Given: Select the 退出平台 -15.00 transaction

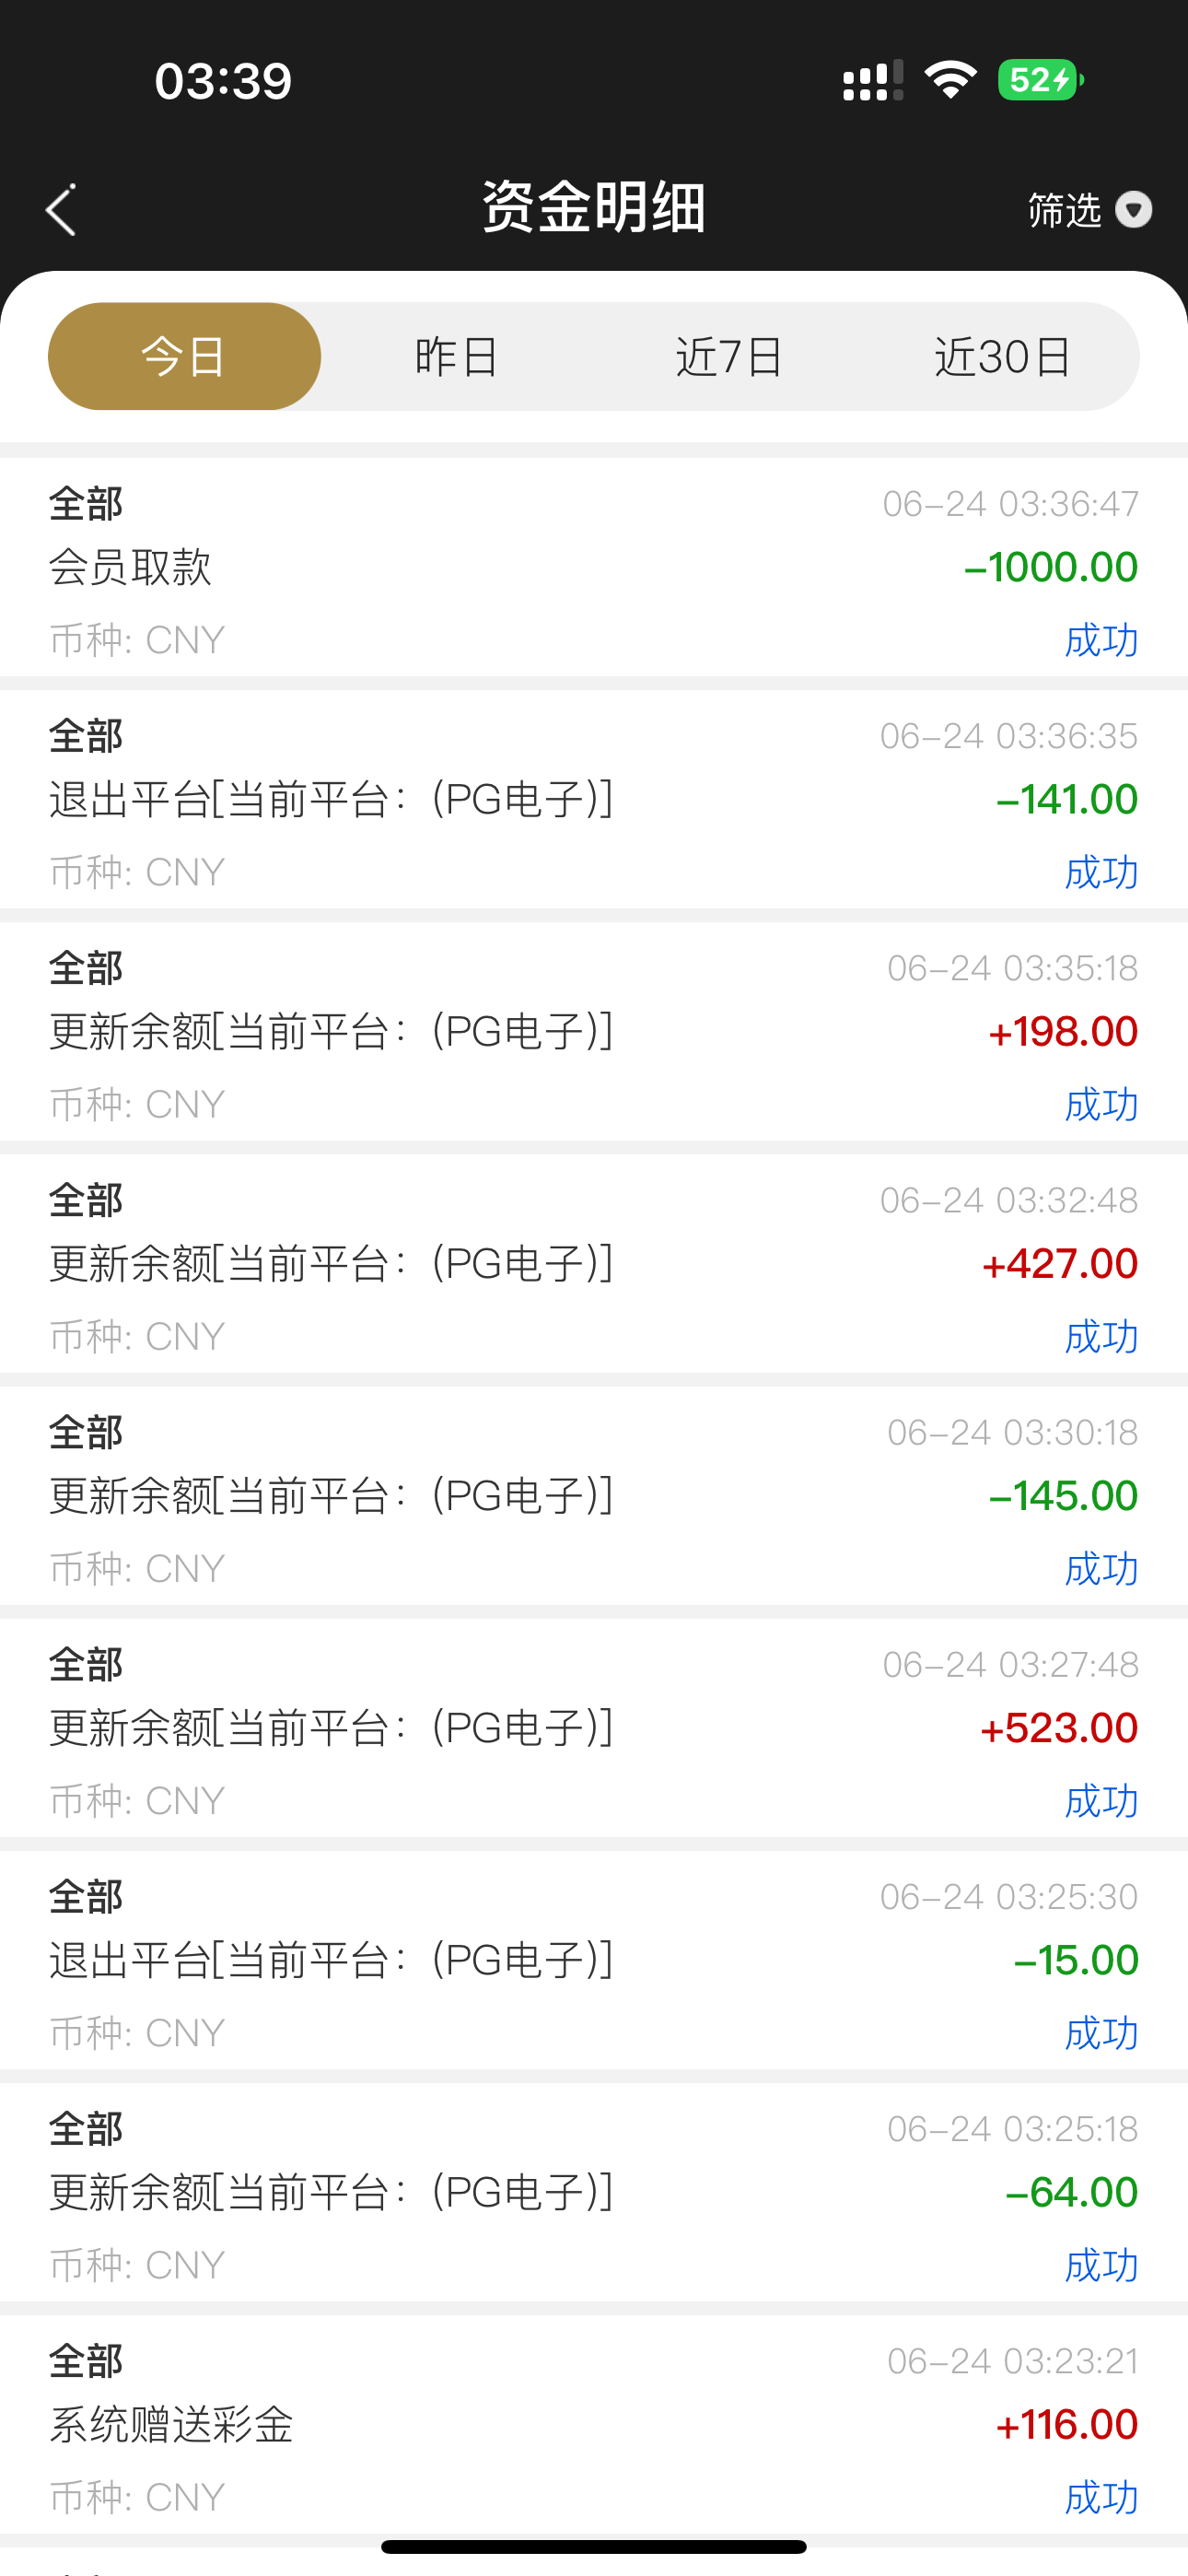Looking at the screenshot, I should click(x=594, y=1960).
